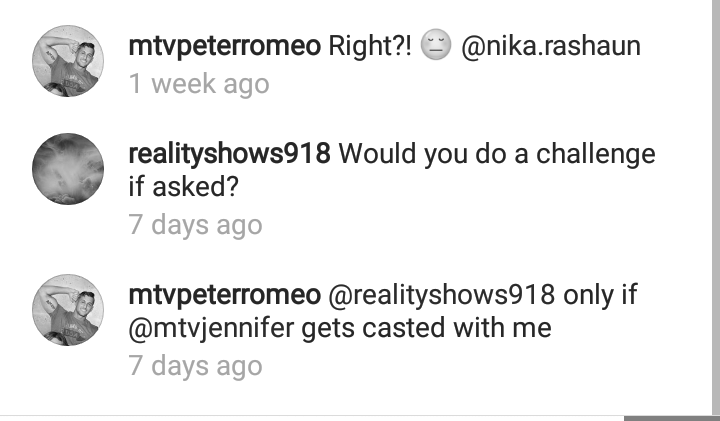
Task: Open mtvpeterromeo's avatar on the 'Right?!' comment
Action: pos(68,61)
